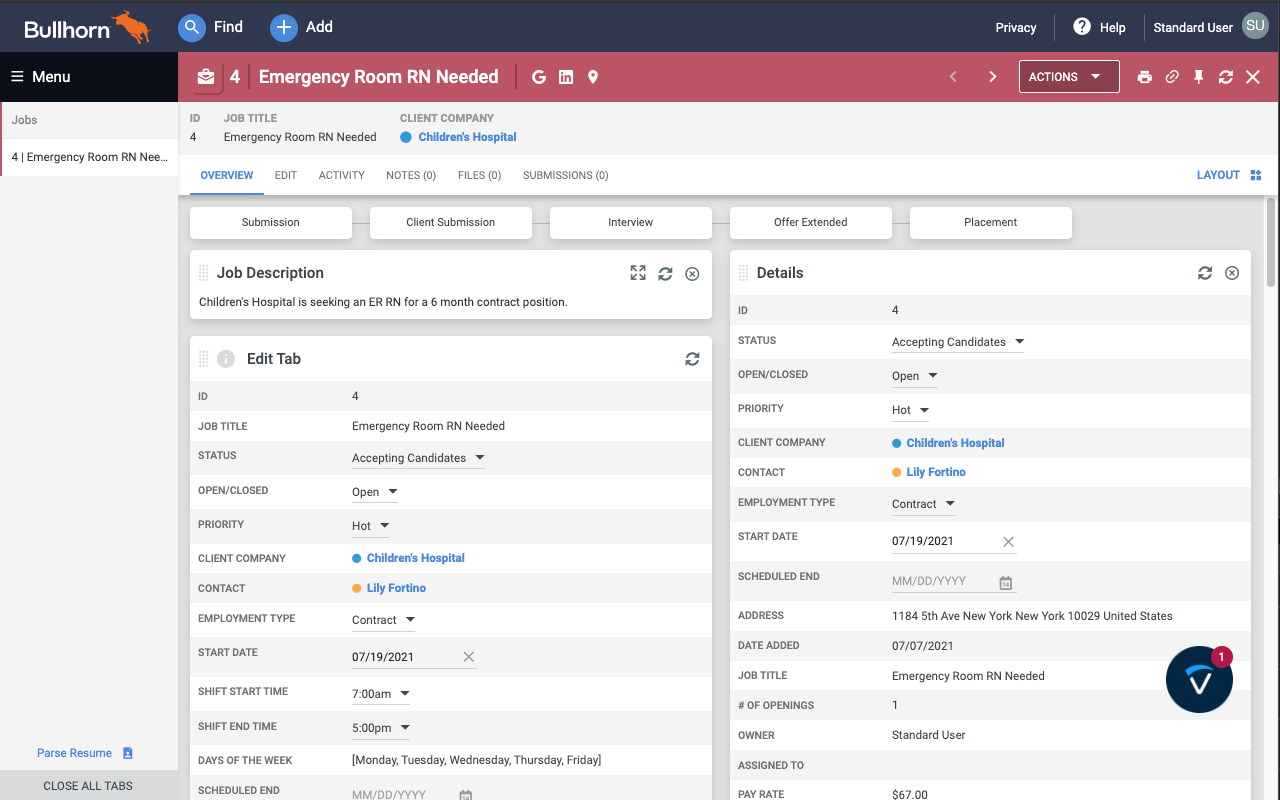Open Scheduled End calendar in Details
This screenshot has height=800, width=1280.
1006,583
